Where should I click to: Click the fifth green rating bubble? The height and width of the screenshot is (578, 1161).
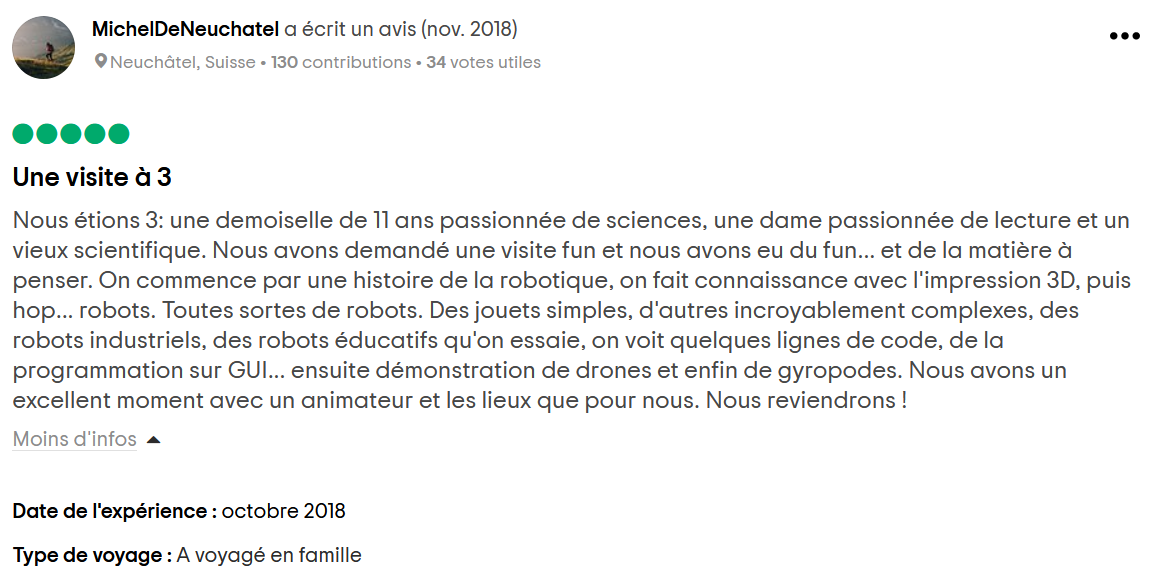(118, 134)
